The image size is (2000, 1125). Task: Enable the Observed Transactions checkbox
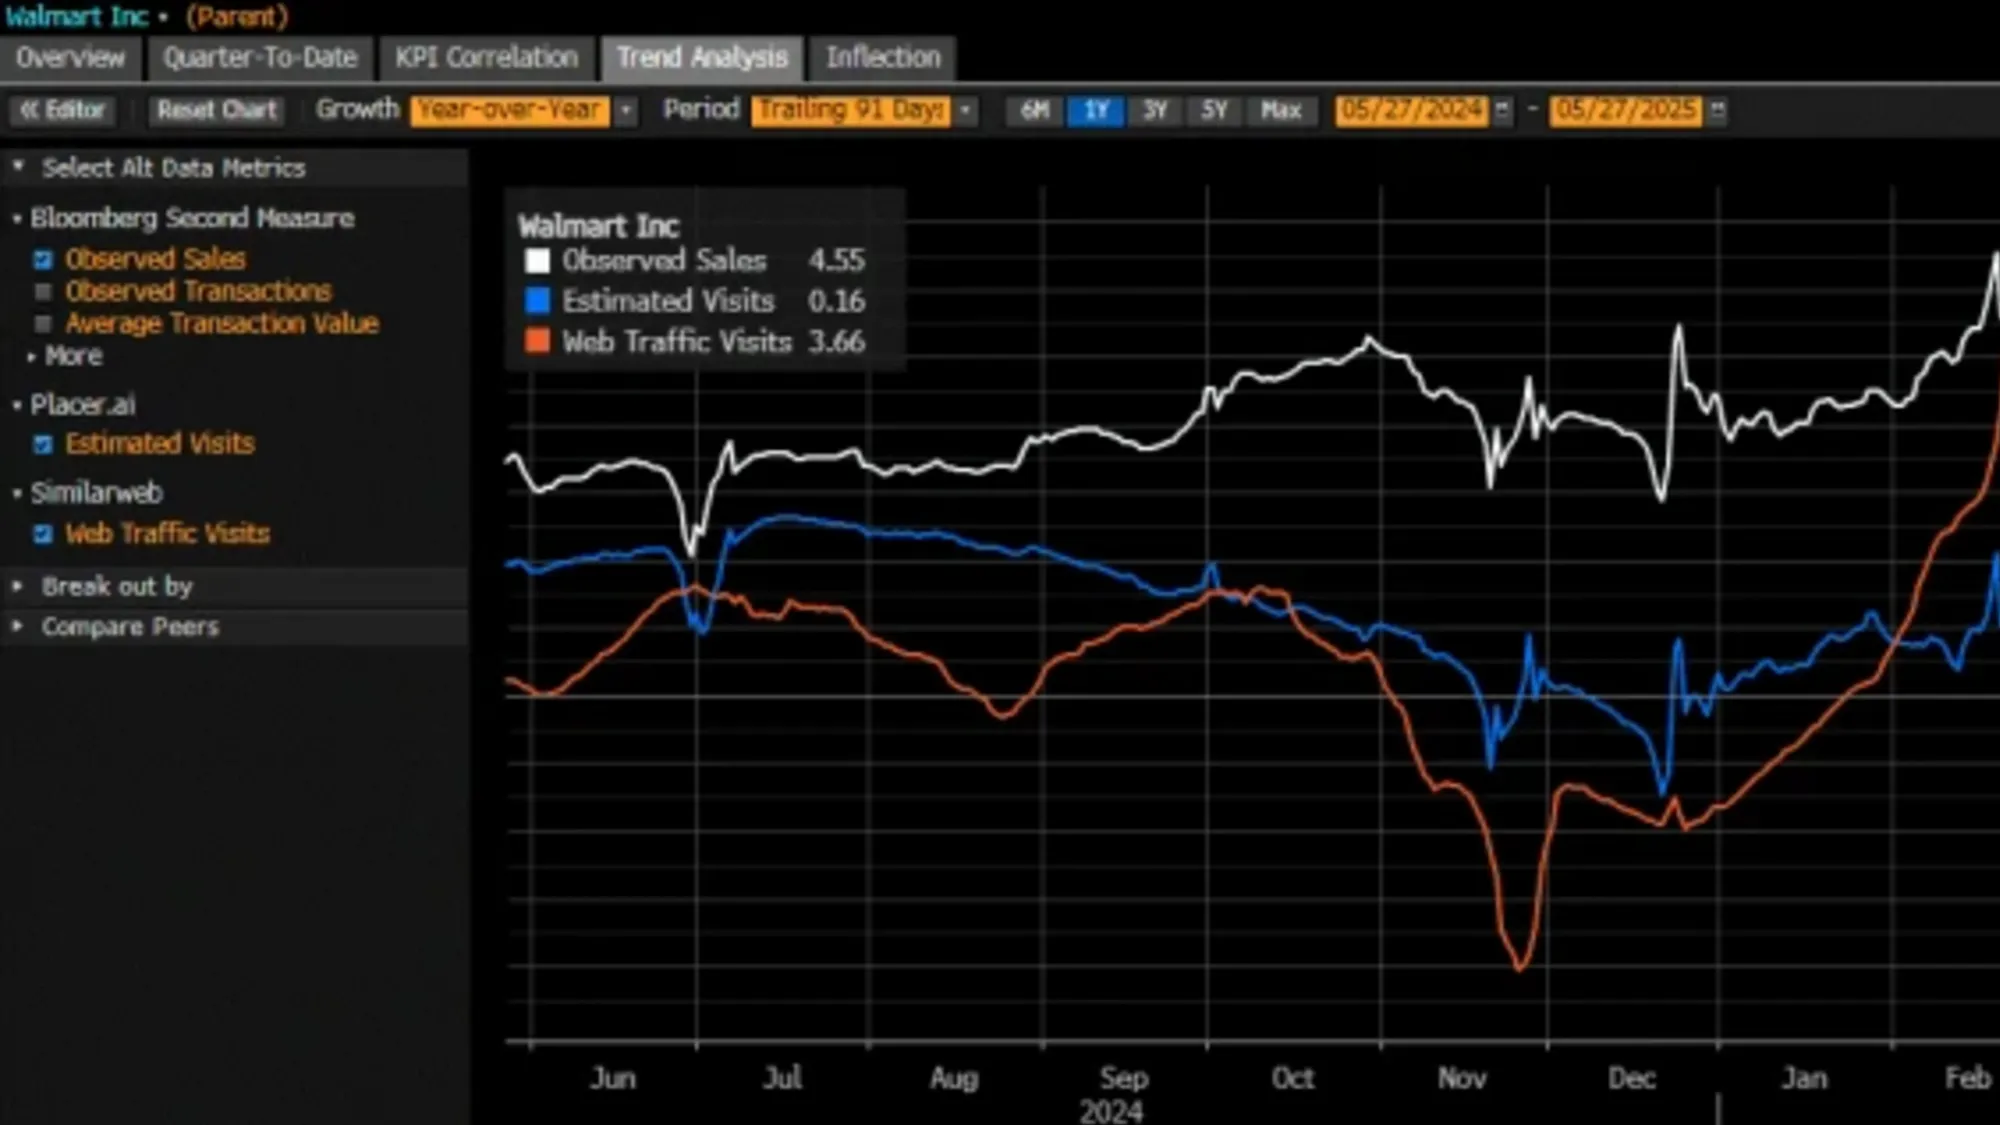click(x=43, y=292)
